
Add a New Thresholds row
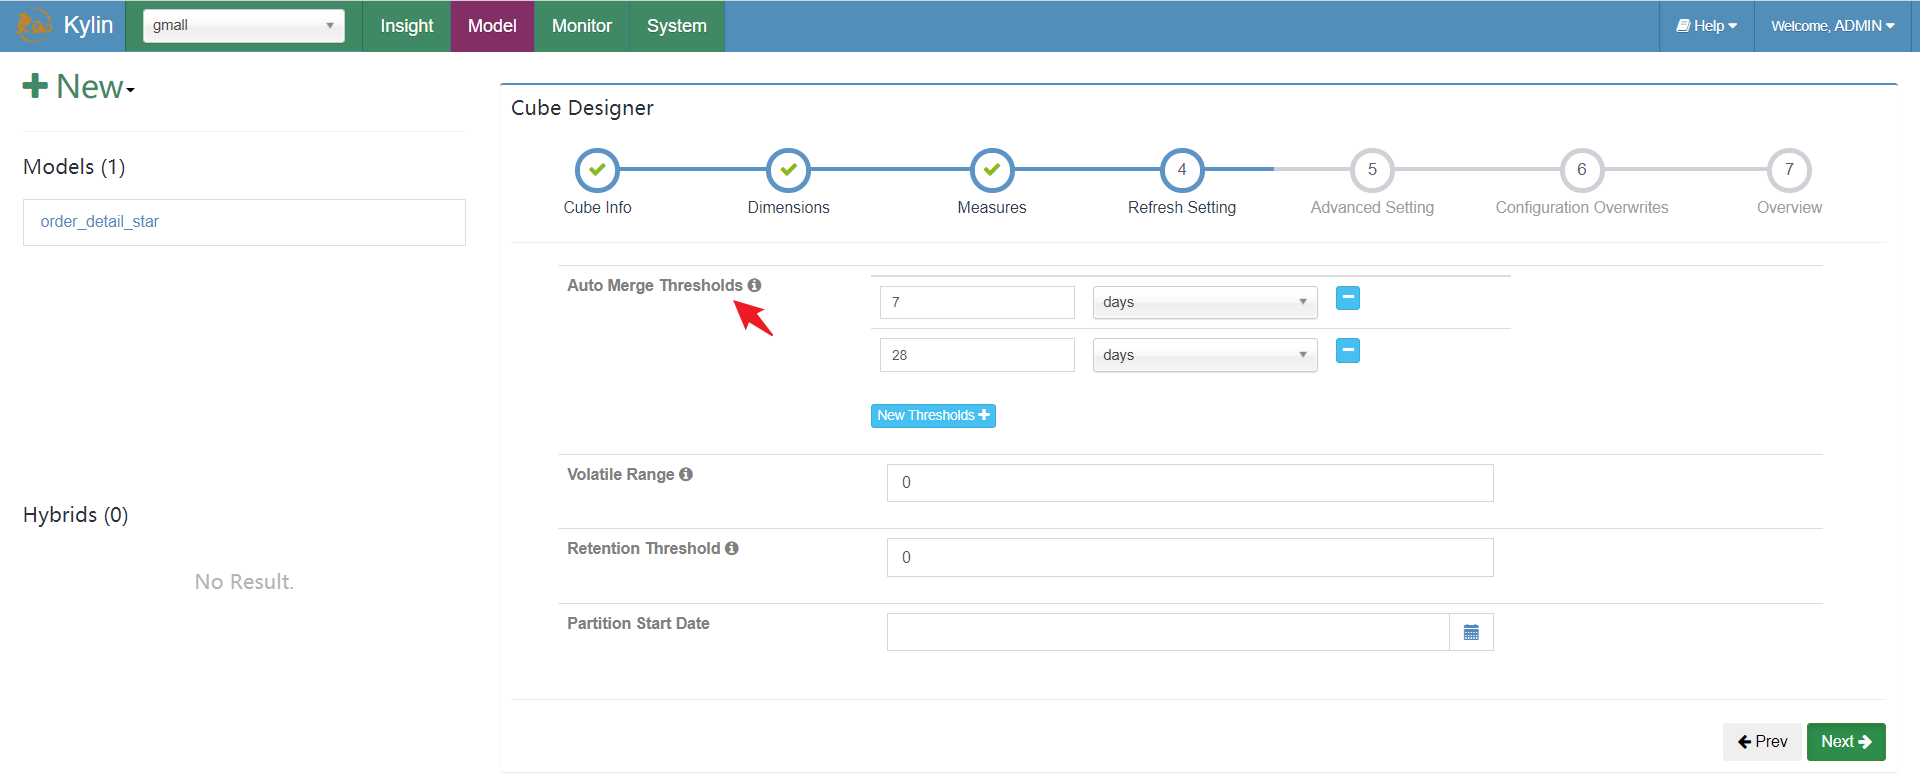[x=933, y=415]
